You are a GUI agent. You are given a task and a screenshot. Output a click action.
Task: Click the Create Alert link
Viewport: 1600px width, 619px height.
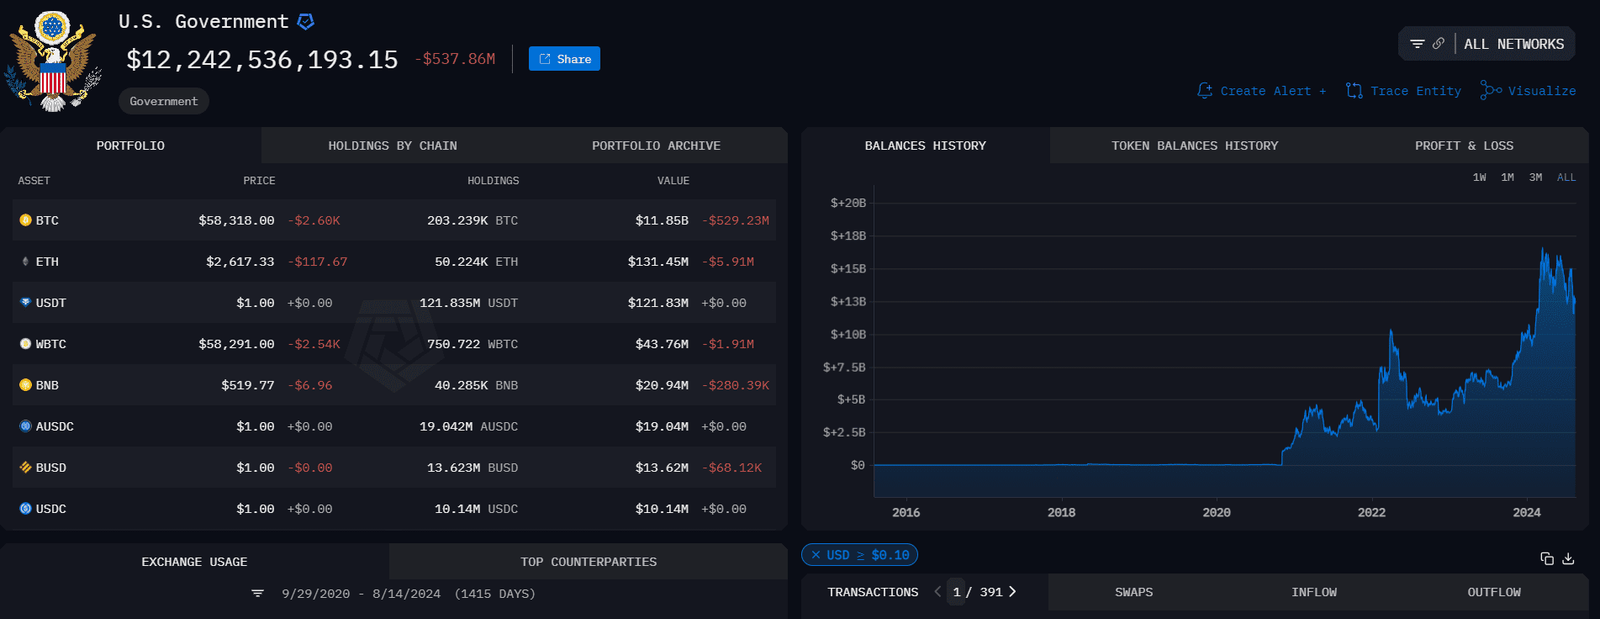pyautogui.click(x=1262, y=91)
